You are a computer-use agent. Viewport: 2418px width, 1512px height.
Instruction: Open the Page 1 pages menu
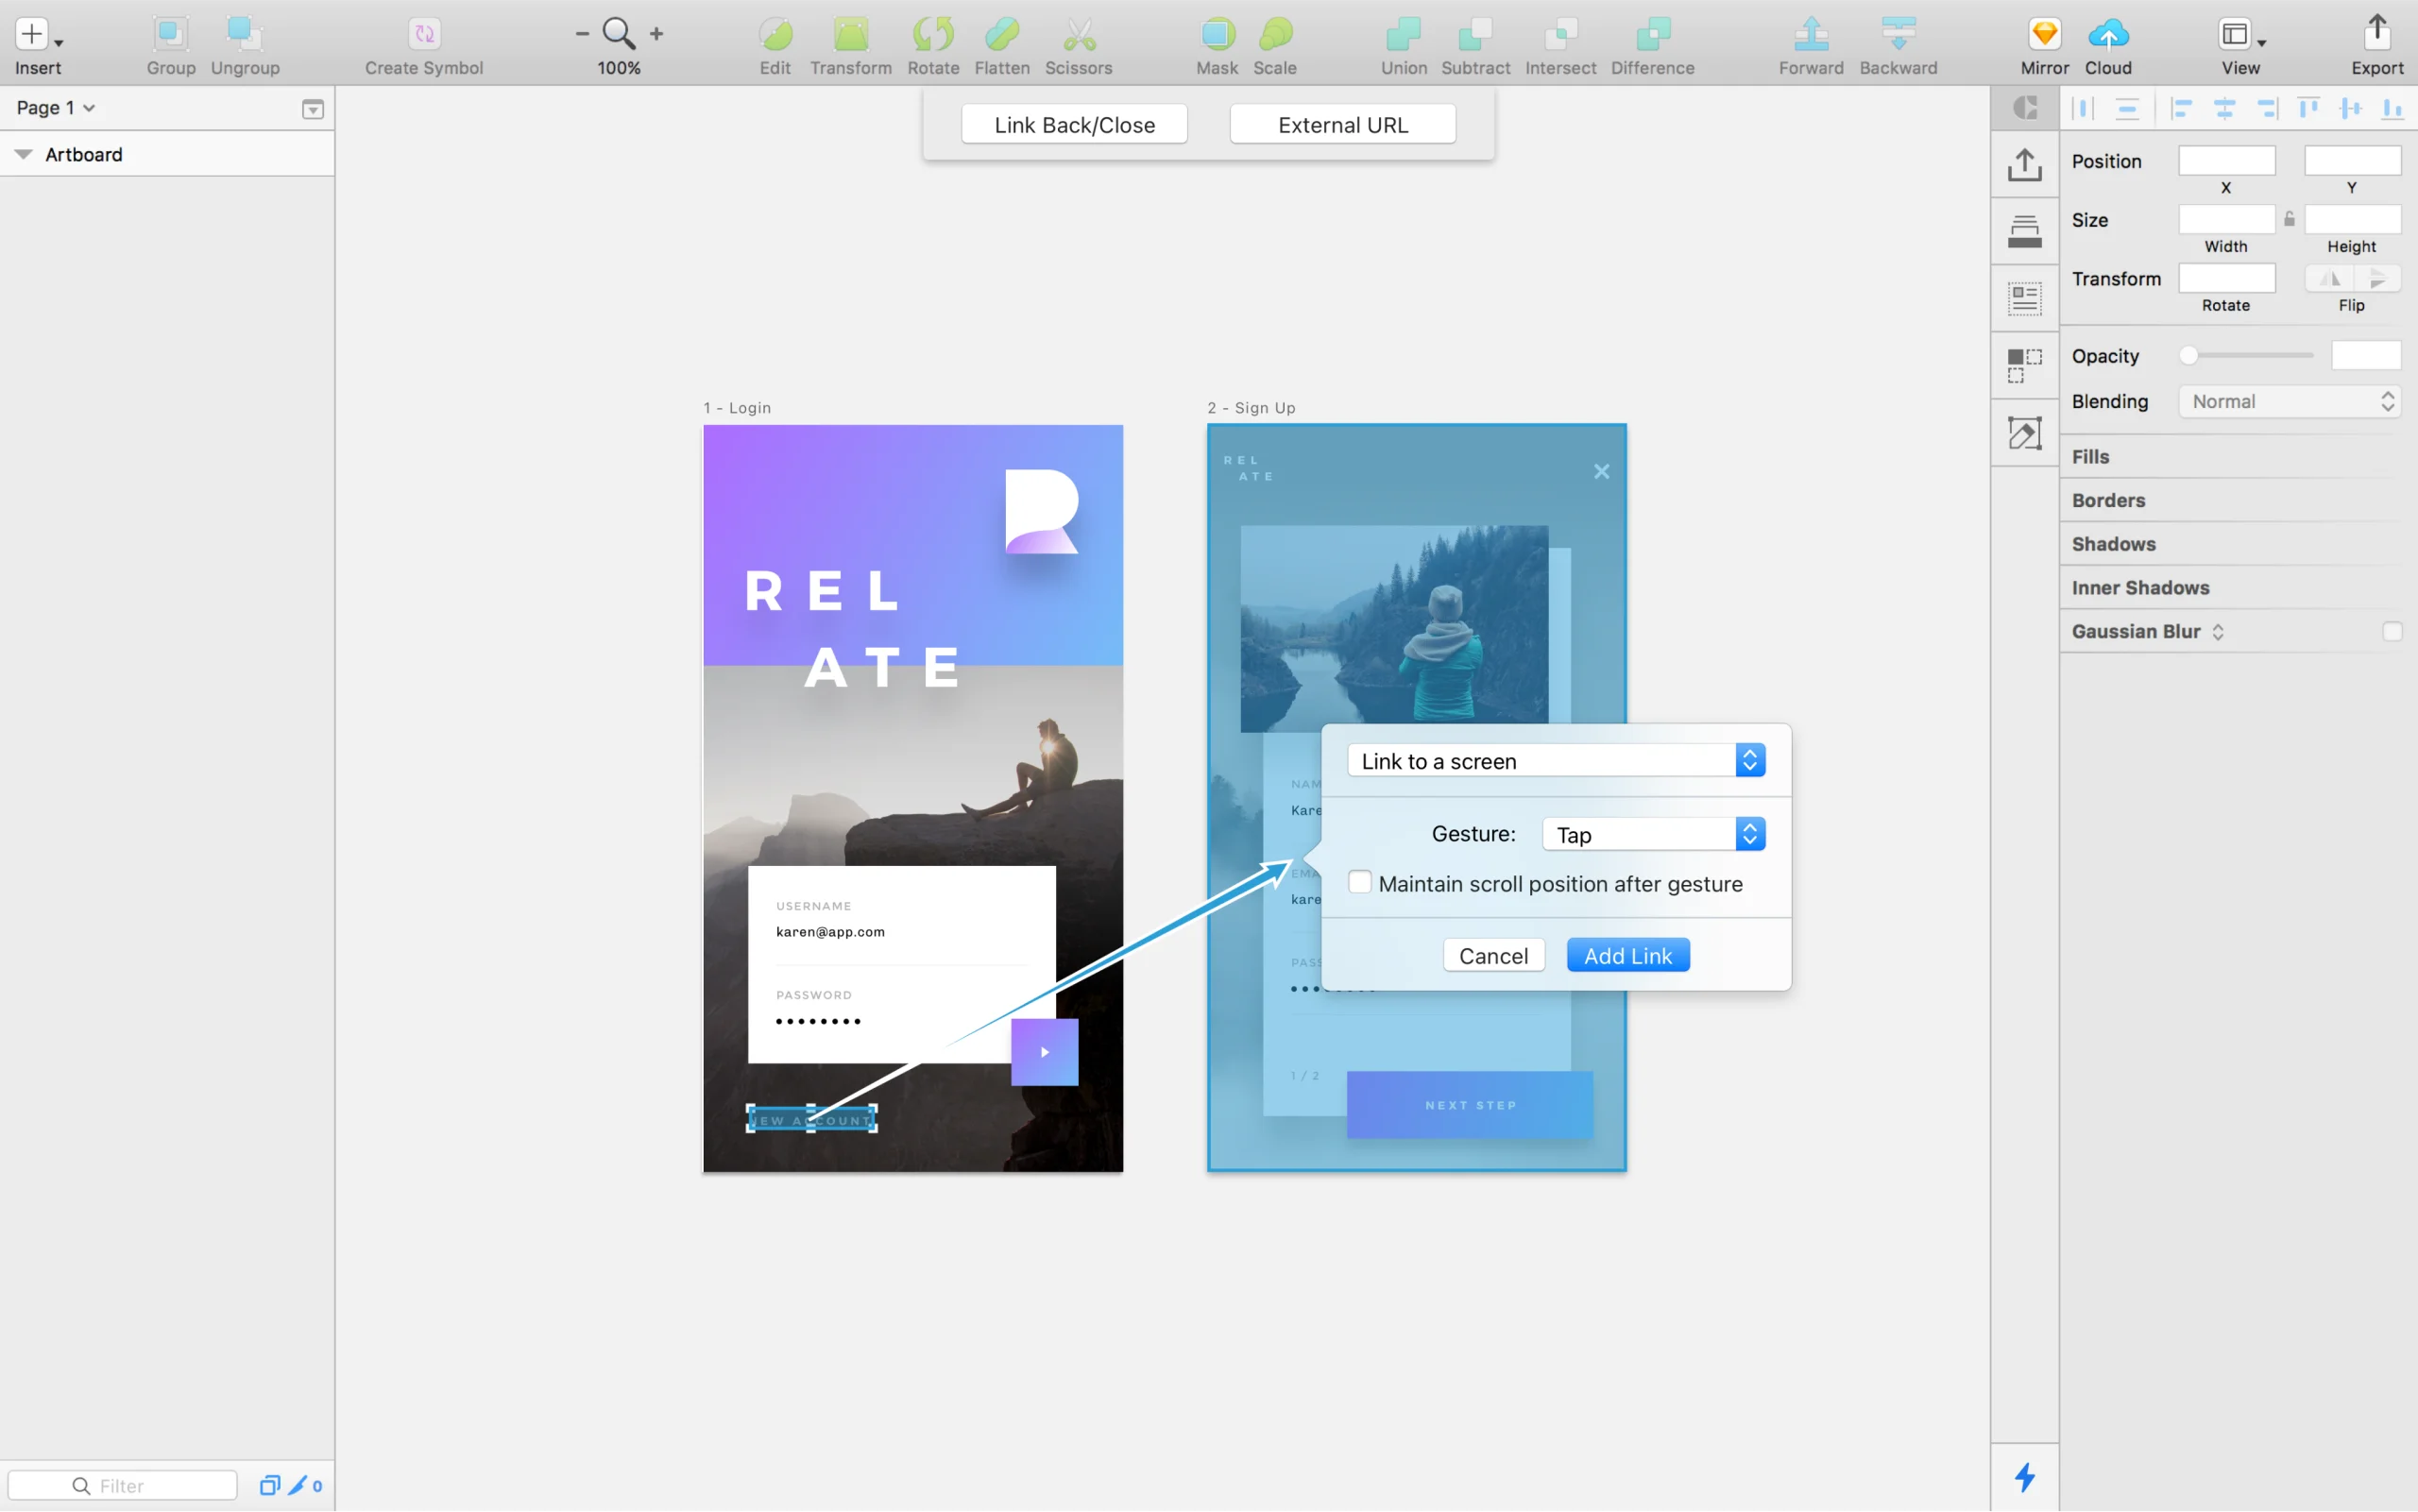pos(55,108)
